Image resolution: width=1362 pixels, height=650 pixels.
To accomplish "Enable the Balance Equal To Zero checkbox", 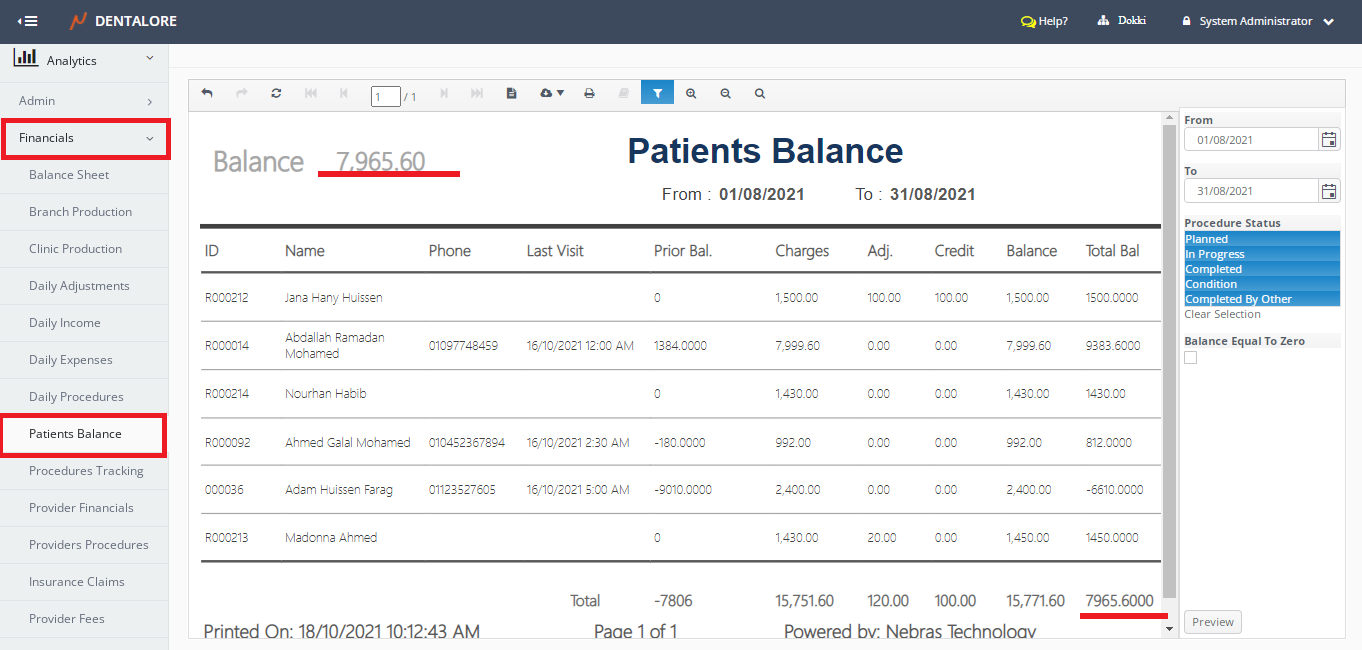I will [1191, 358].
